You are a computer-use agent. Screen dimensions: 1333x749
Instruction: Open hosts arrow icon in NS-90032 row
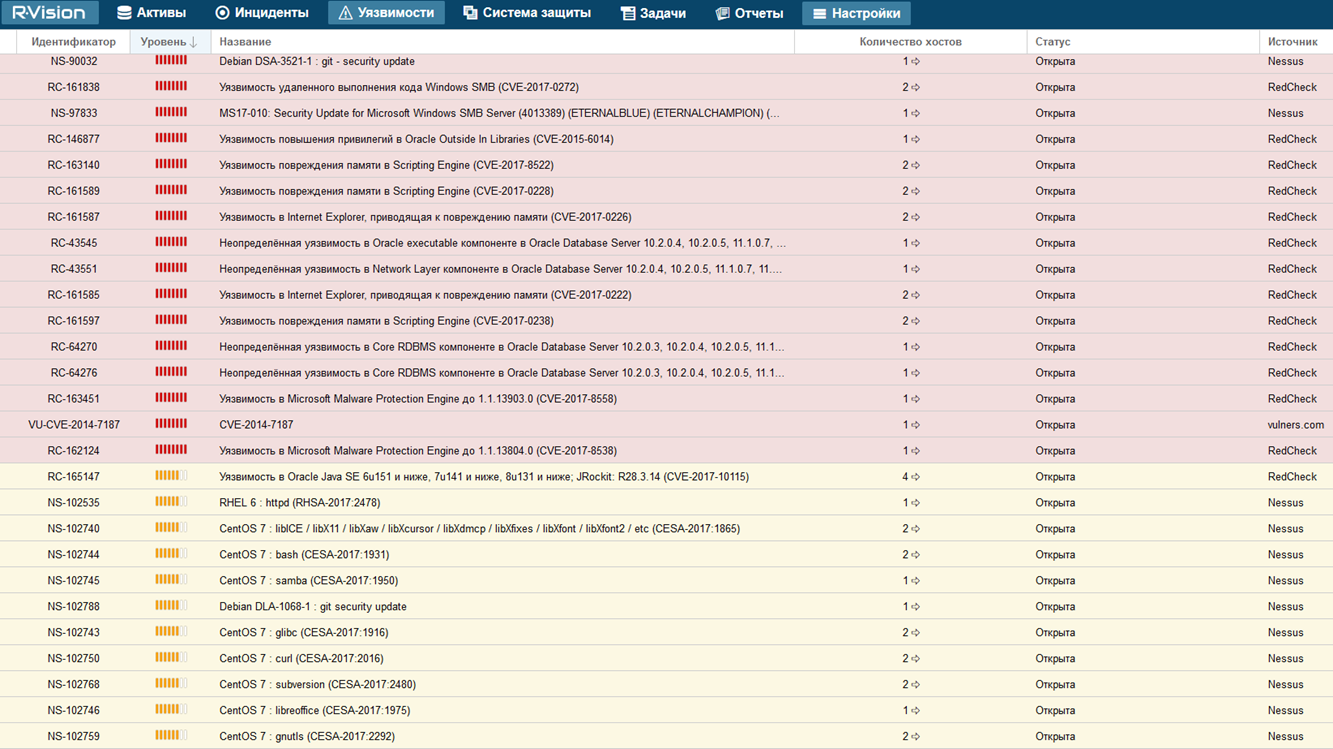click(x=915, y=62)
